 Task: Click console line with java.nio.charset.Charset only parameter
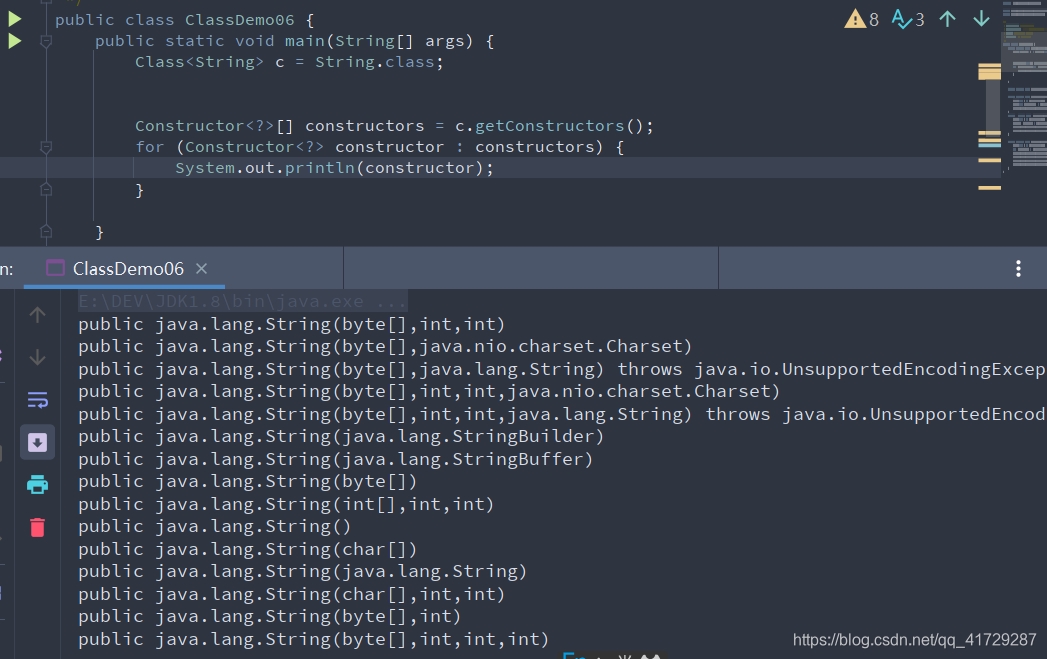pos(385,346)
